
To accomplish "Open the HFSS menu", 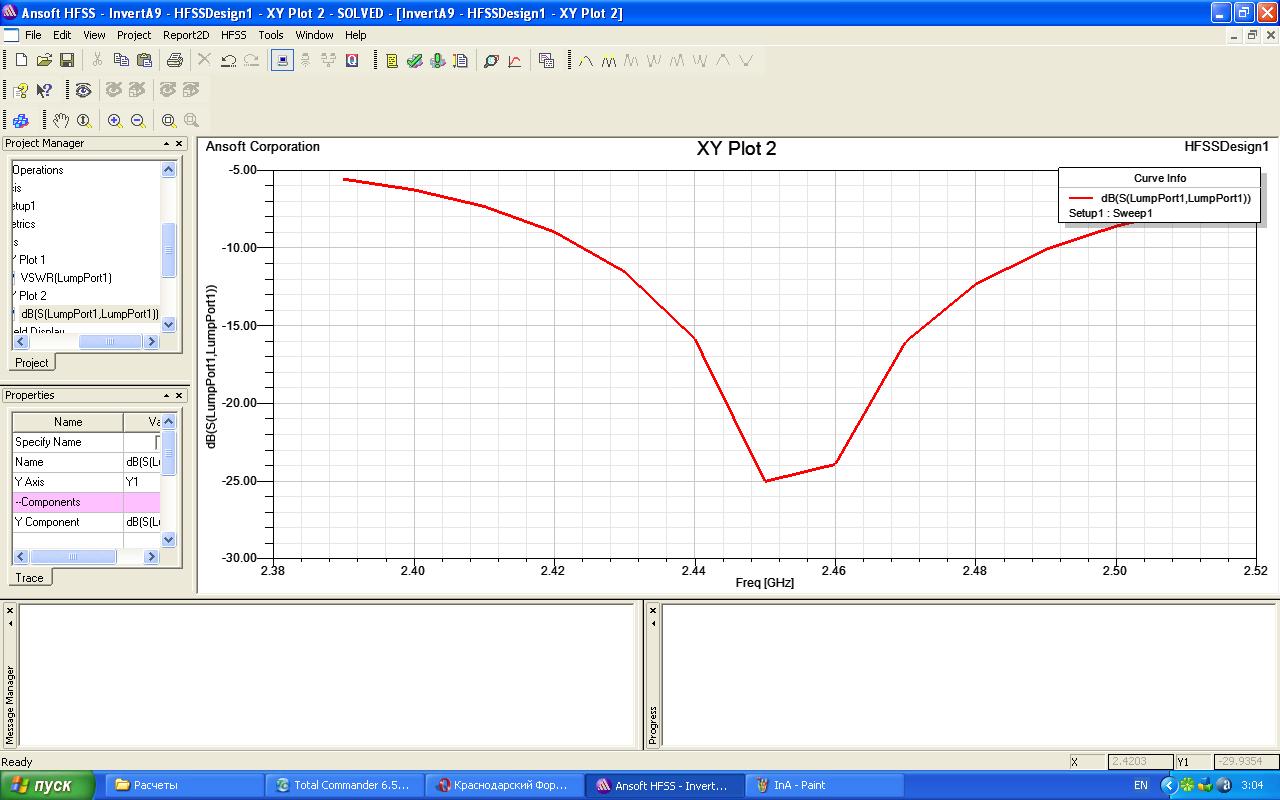I will click(233, 35).
